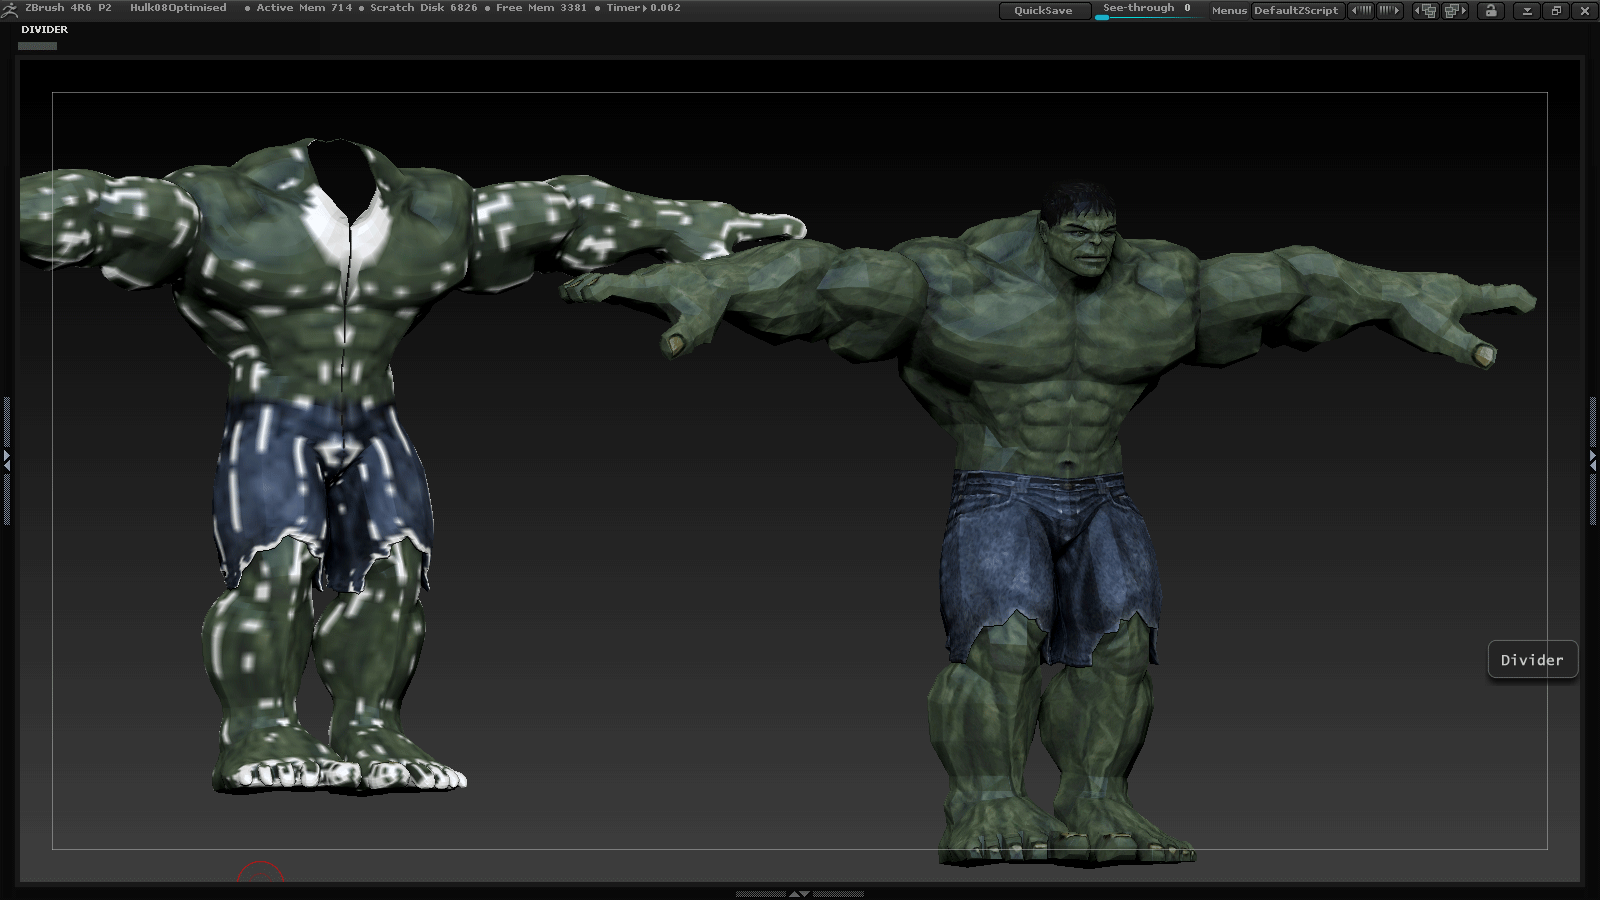Click the Active Mem 714 readout
This screenshot has width=1600, height=900.
tap(304, 8)
